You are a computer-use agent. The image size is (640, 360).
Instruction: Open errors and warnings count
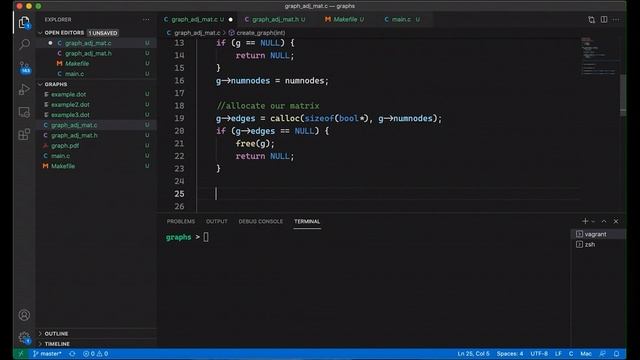[x=96, y=353]
